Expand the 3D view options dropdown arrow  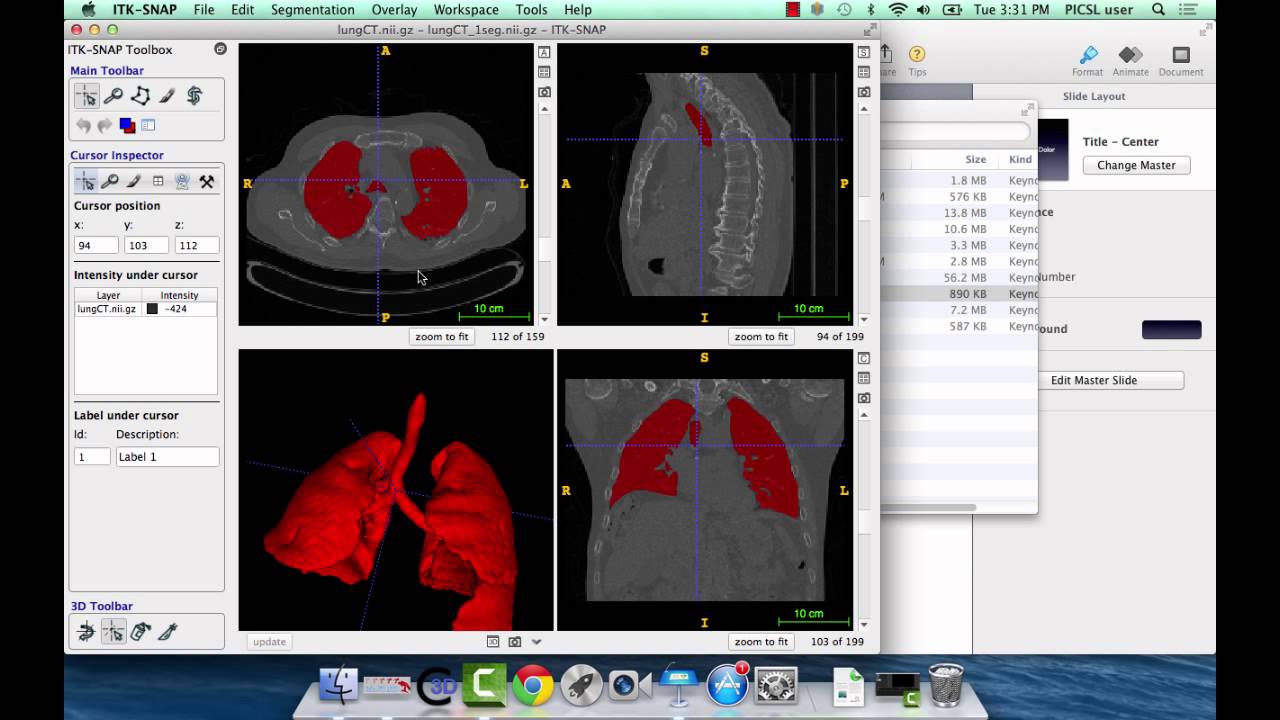(536, 642)
